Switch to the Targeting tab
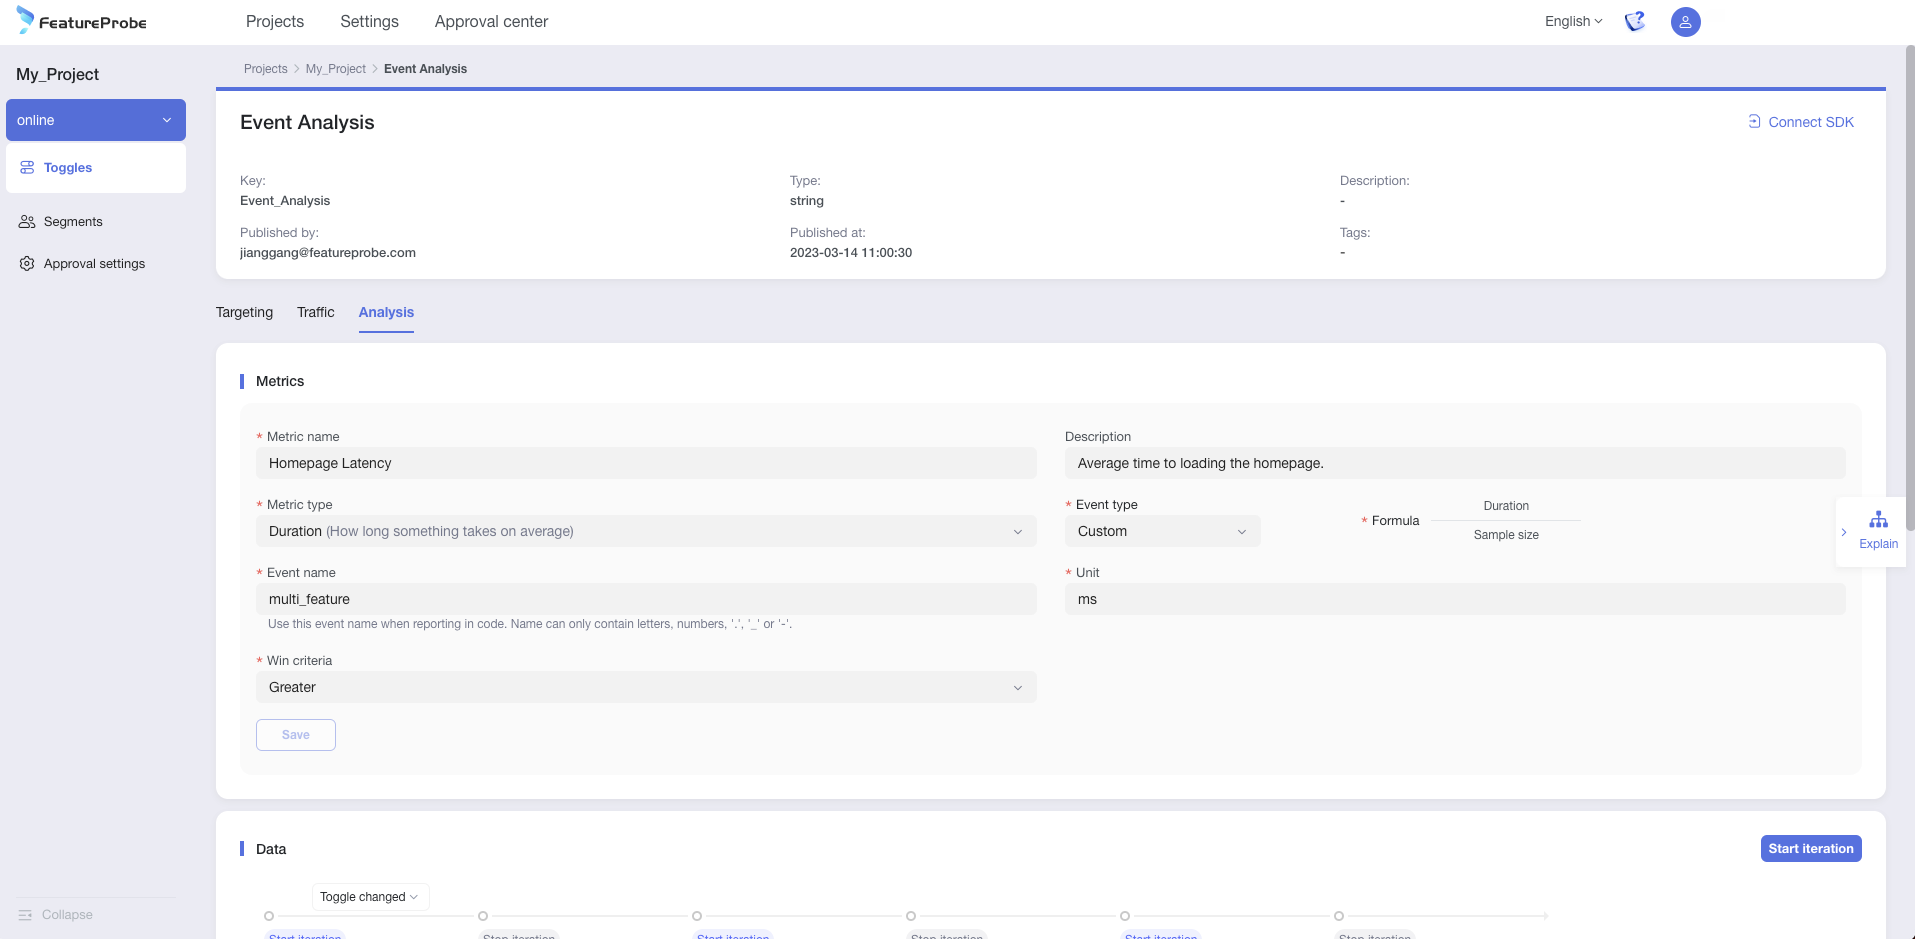The image size is (1915, 939). click(244, 312)
